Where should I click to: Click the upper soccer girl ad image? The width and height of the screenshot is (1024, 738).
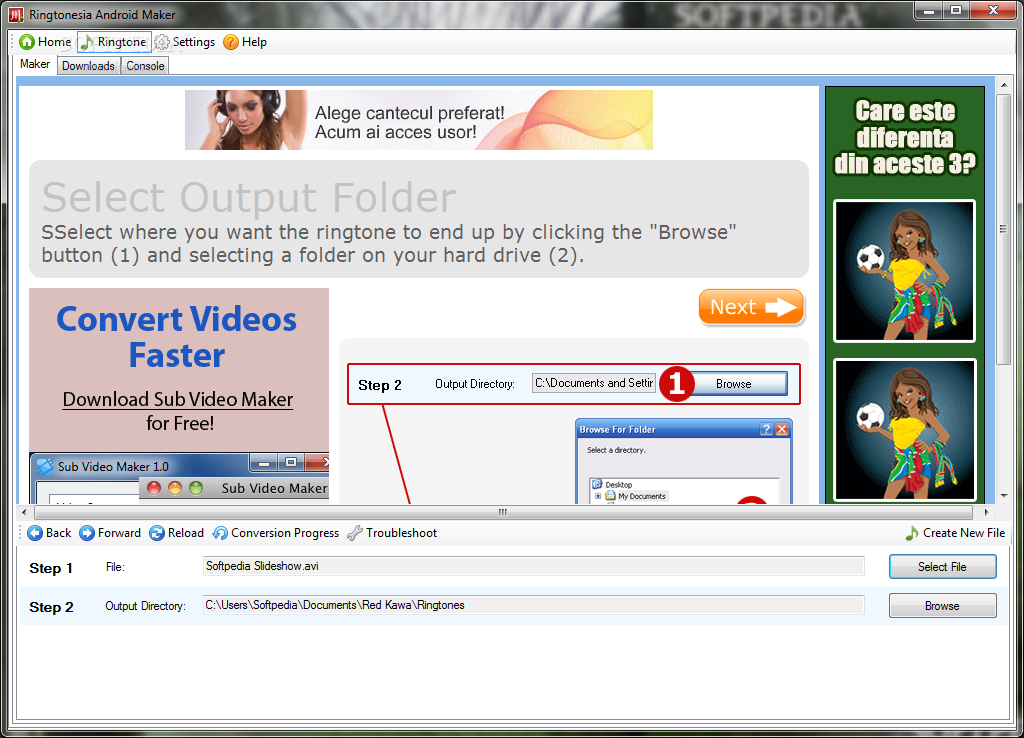pos(904,271)
